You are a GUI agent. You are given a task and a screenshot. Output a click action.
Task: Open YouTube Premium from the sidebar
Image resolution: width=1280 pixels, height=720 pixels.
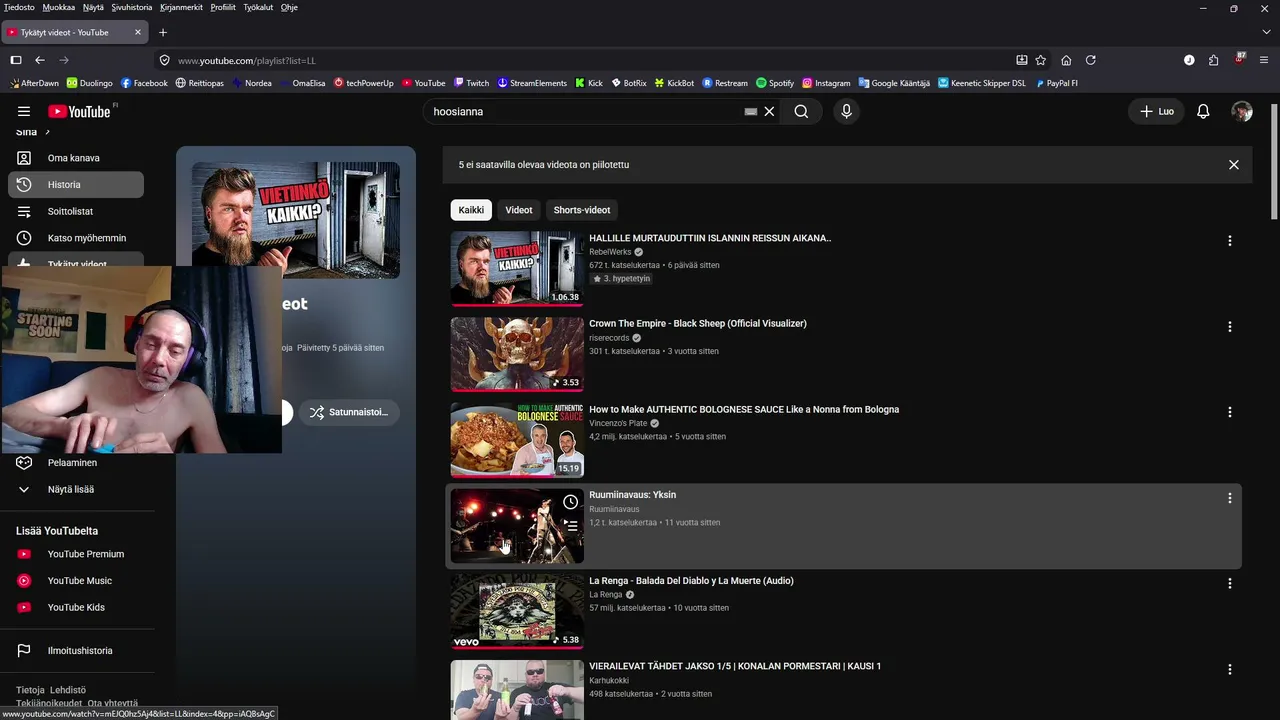point(76,554)
